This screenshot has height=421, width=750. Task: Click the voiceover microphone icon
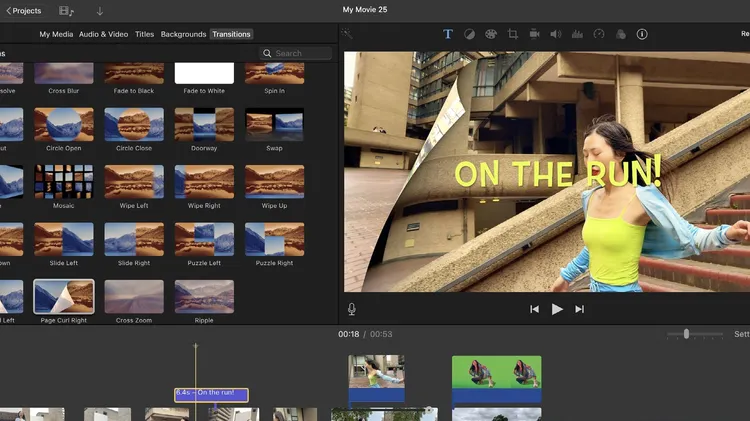[352, 309]
